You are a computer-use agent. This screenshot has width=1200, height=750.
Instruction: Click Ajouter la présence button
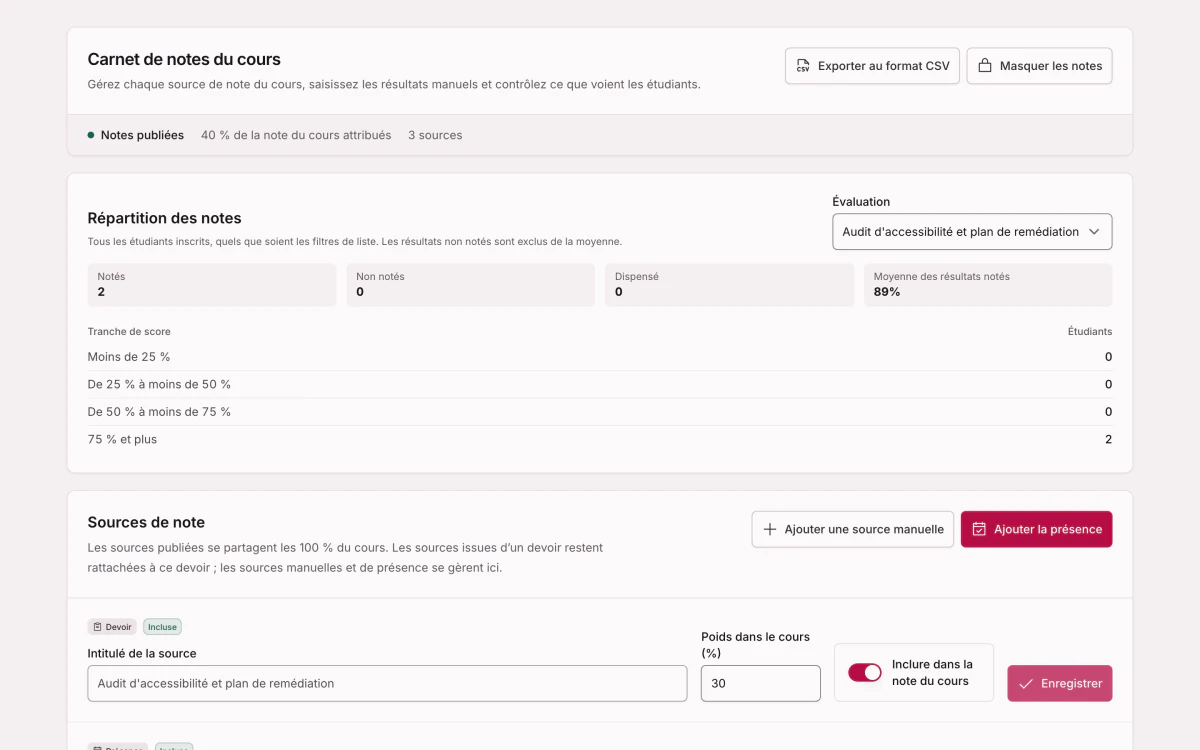1036,529
